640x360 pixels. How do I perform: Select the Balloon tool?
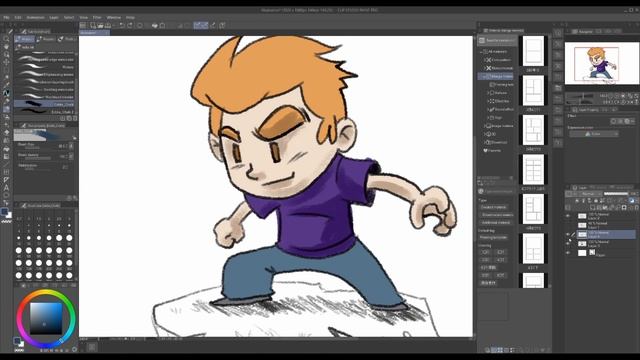pyautogui.click(x=6, y=196)
